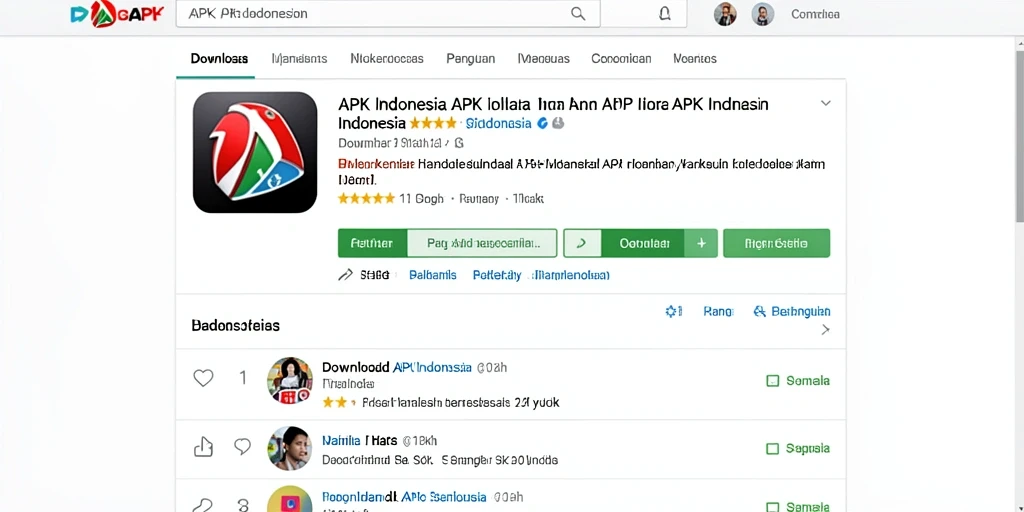1024x512 pixels.
Task: Open Namila Hars reviewer name
Action: tap(360, 440)
